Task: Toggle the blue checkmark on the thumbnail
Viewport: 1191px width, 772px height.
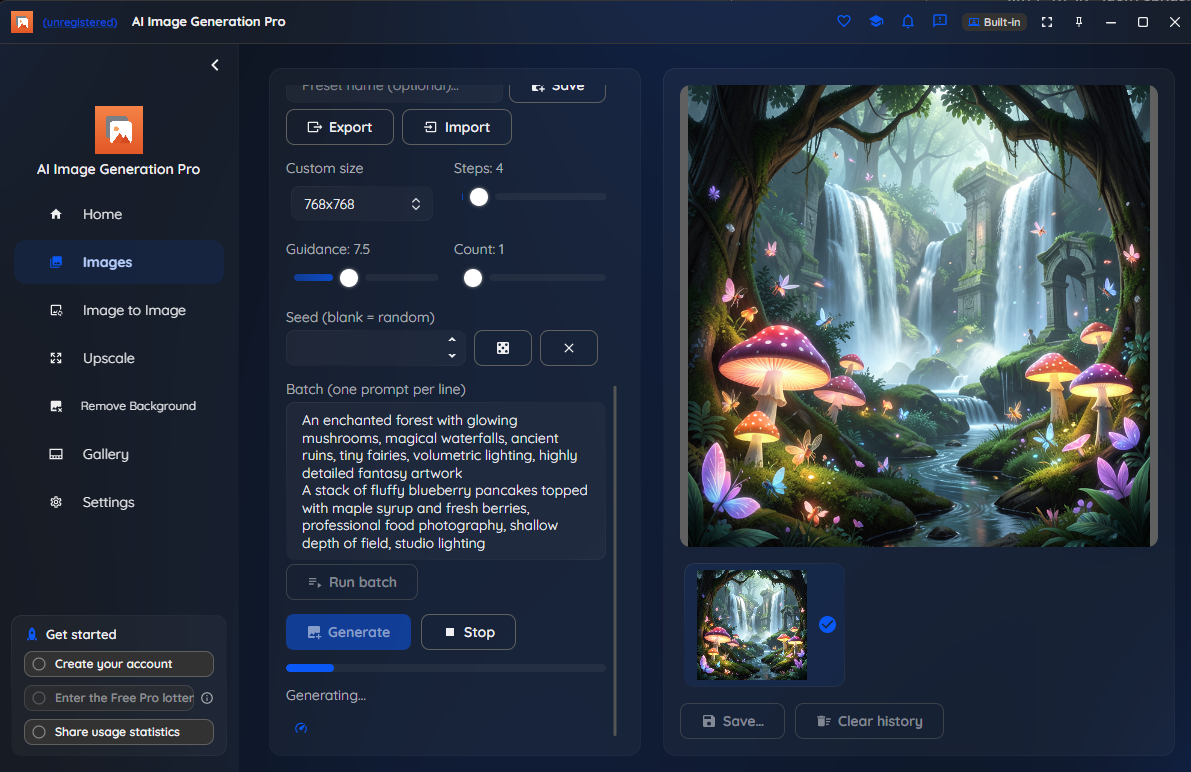Action: point(827,625)
